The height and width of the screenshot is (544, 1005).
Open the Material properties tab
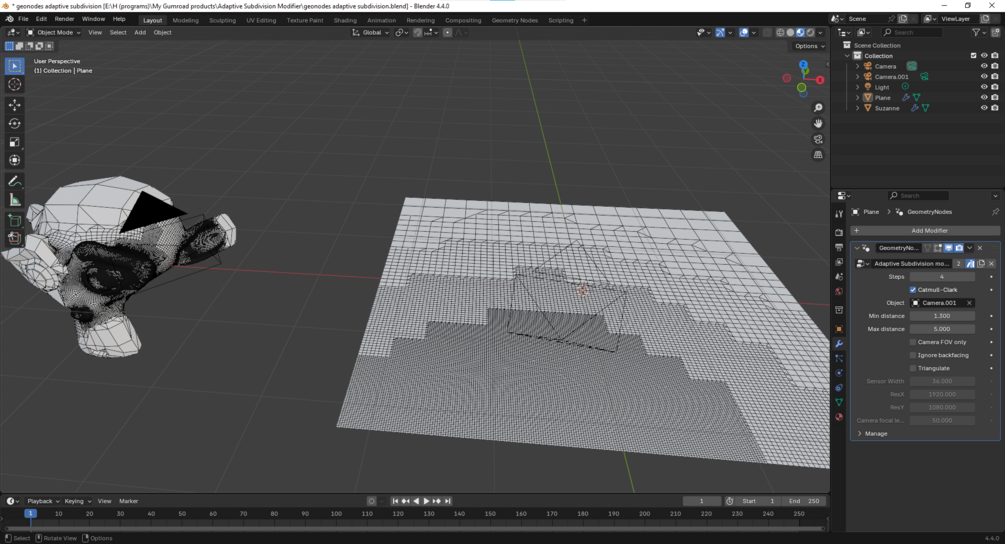(839, 417)
